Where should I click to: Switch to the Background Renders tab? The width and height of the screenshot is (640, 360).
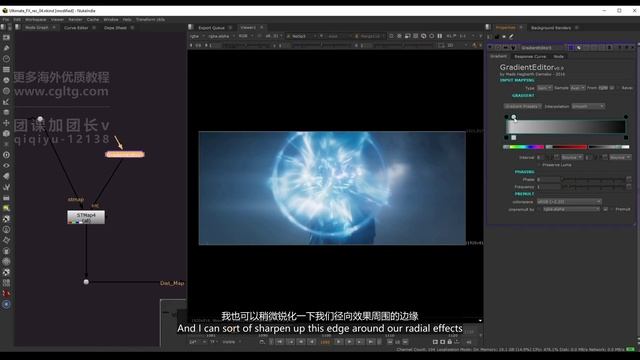click(x=551, y=28)
